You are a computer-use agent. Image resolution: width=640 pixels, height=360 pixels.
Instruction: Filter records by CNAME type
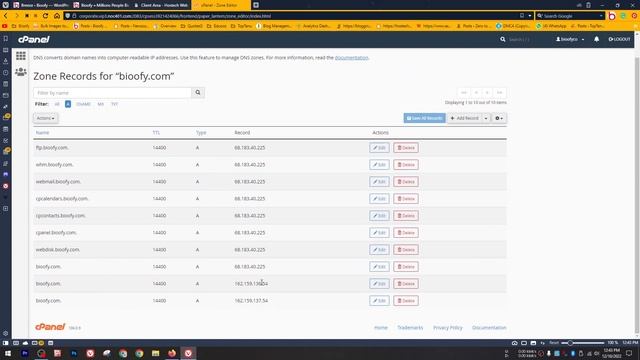click(83, 104)
